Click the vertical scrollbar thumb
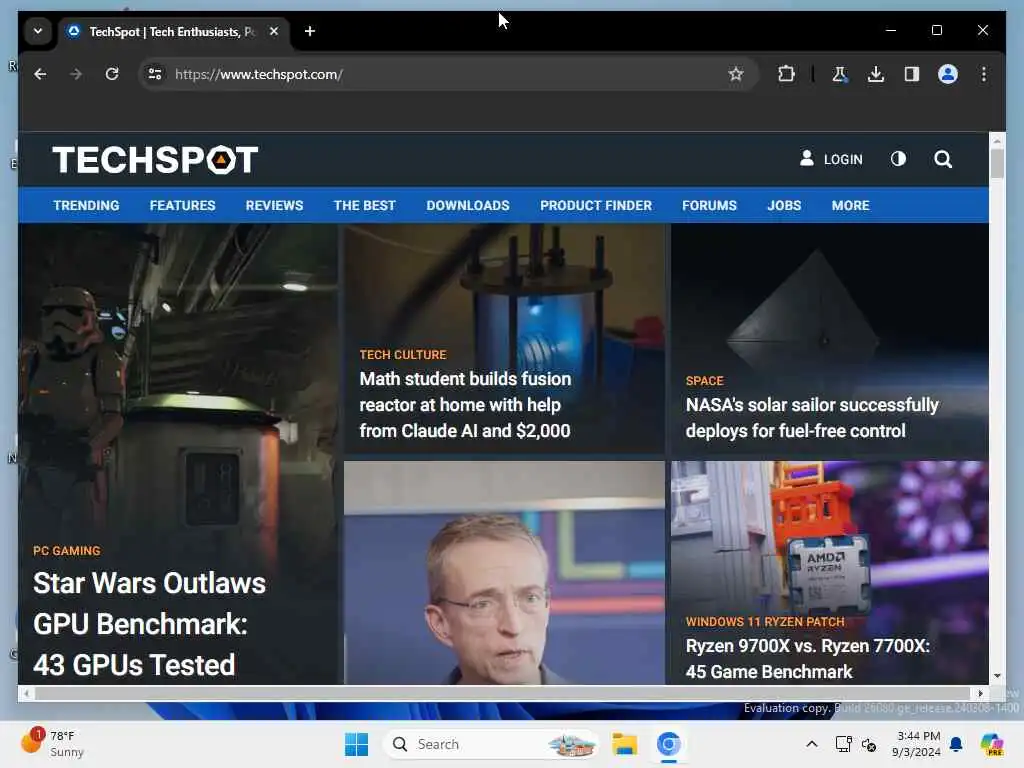The image size is (1024, 768). tap(997, 164)
